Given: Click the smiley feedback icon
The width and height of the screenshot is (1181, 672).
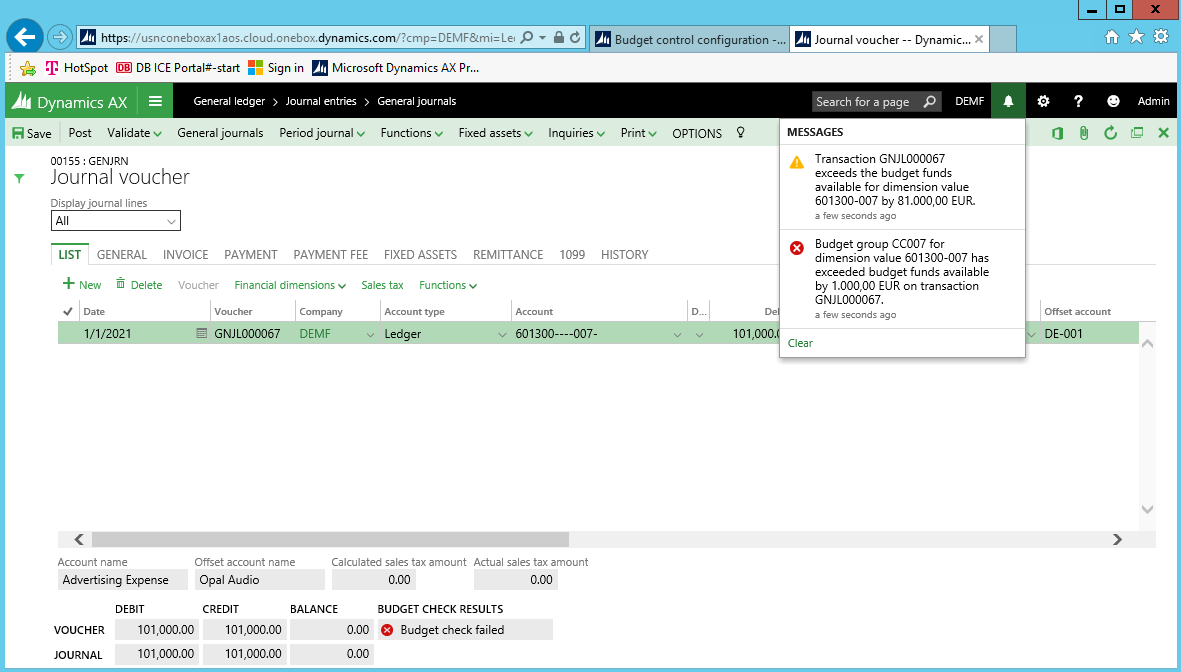Looking at the screenshot, I should point(1113,101).
